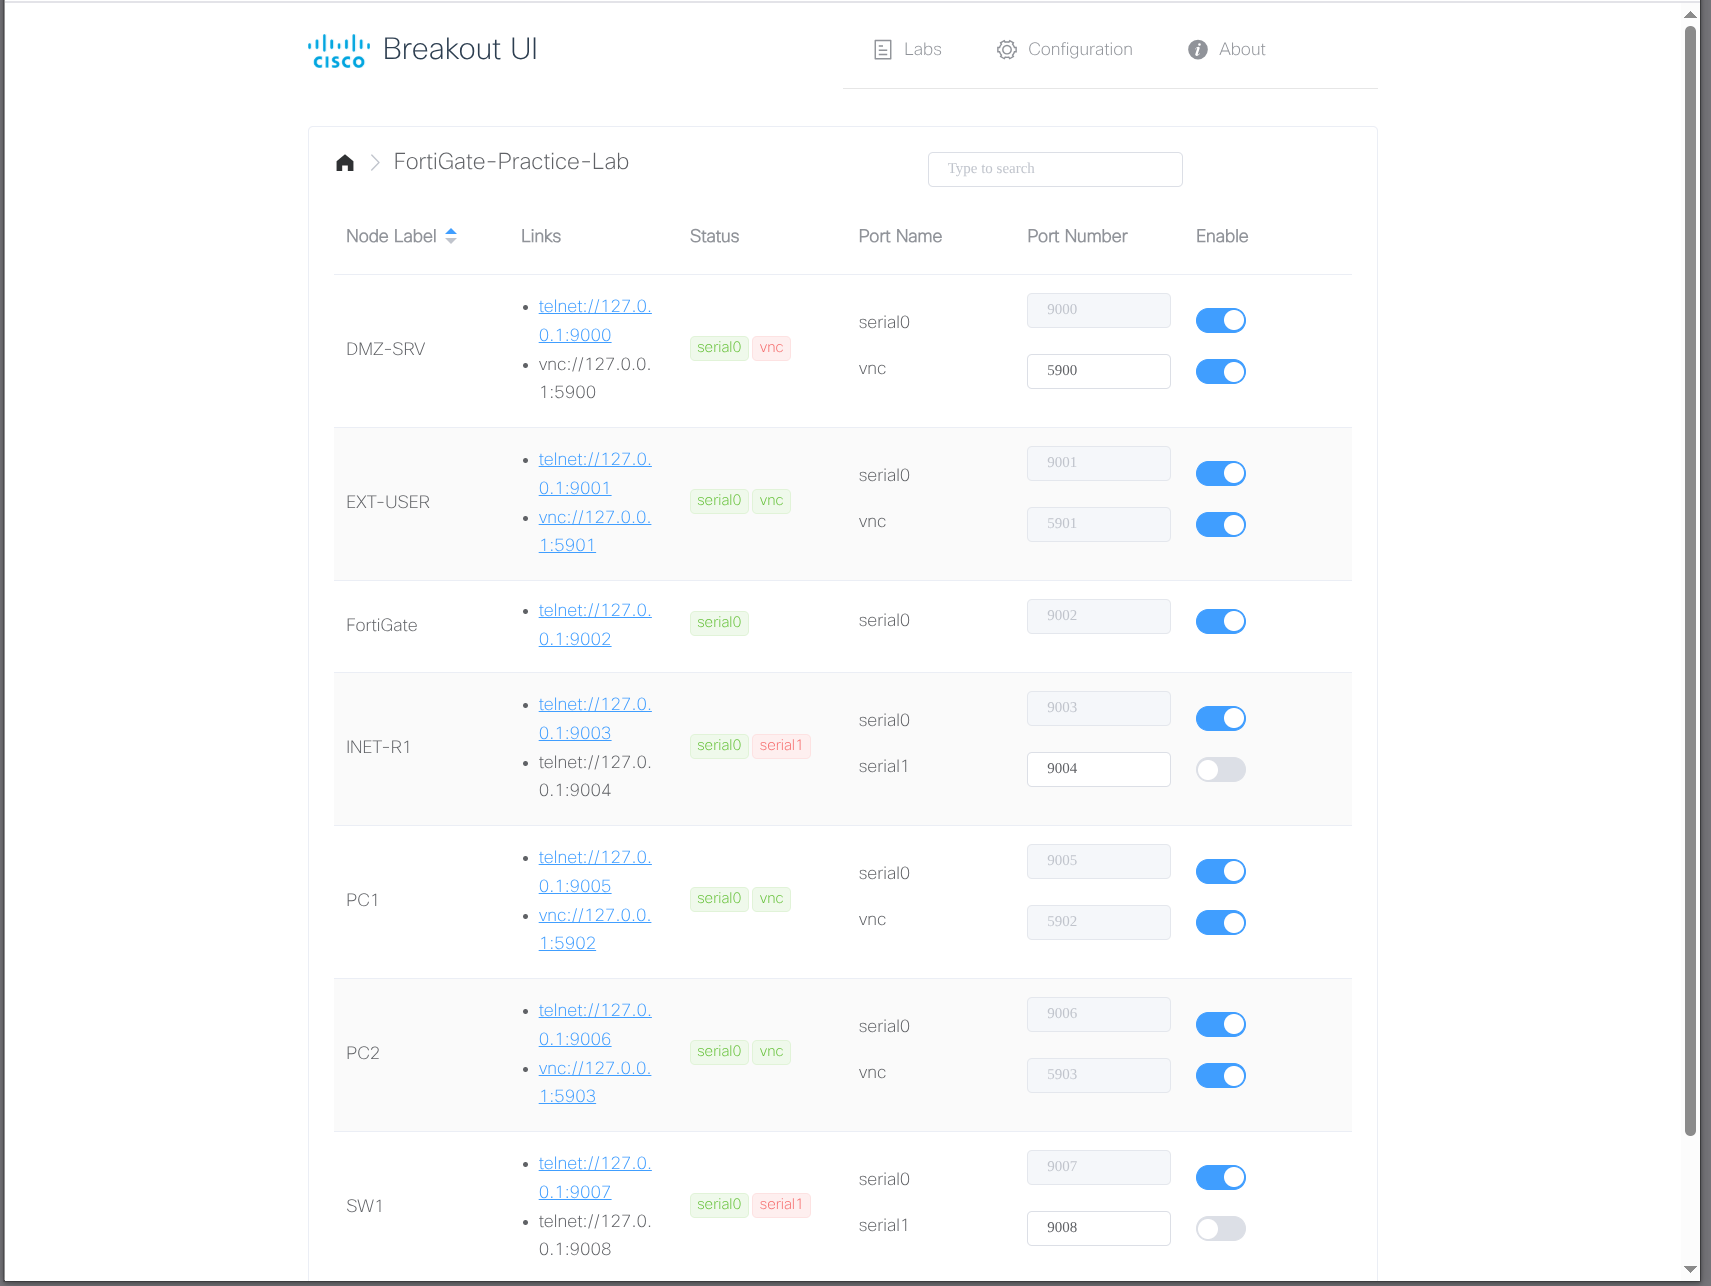Go to home via house icon
Viewport: 1711px width, 1286px height.
tap(345, 163)
